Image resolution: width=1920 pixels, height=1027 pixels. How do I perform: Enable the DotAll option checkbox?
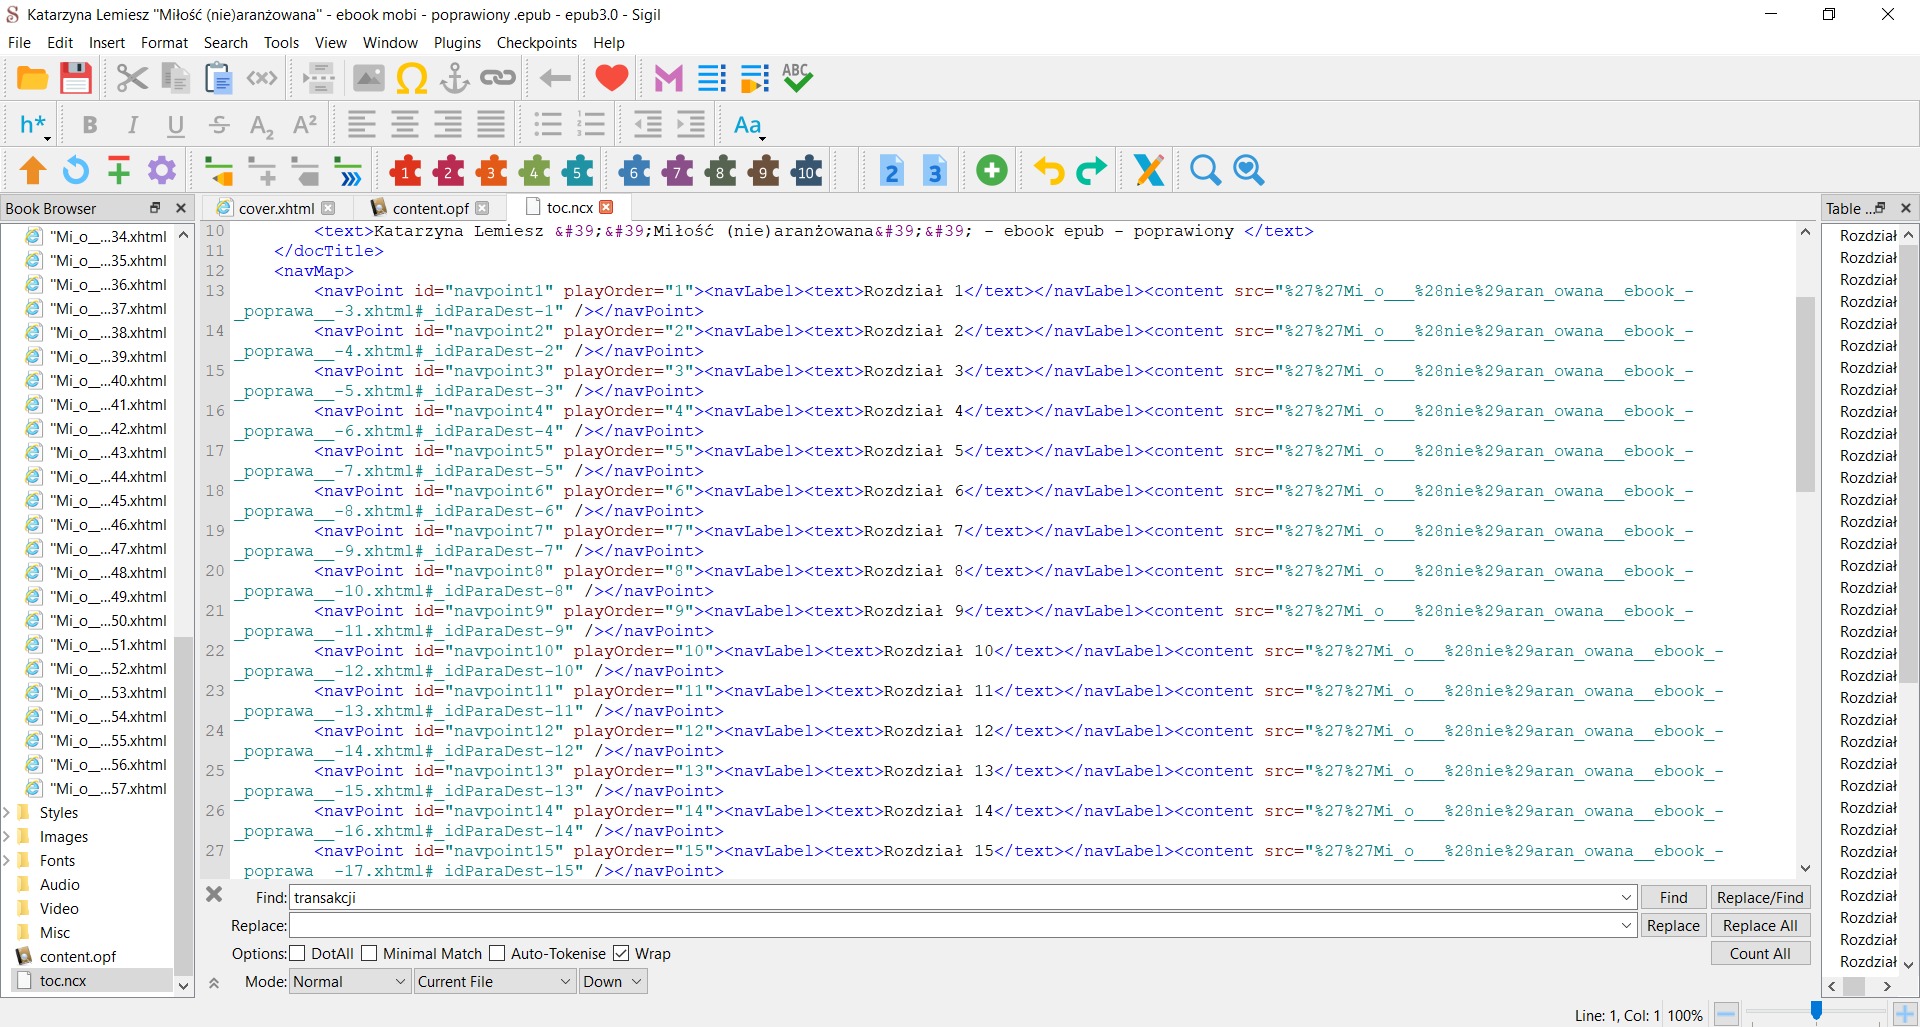[x=297, y=953]
